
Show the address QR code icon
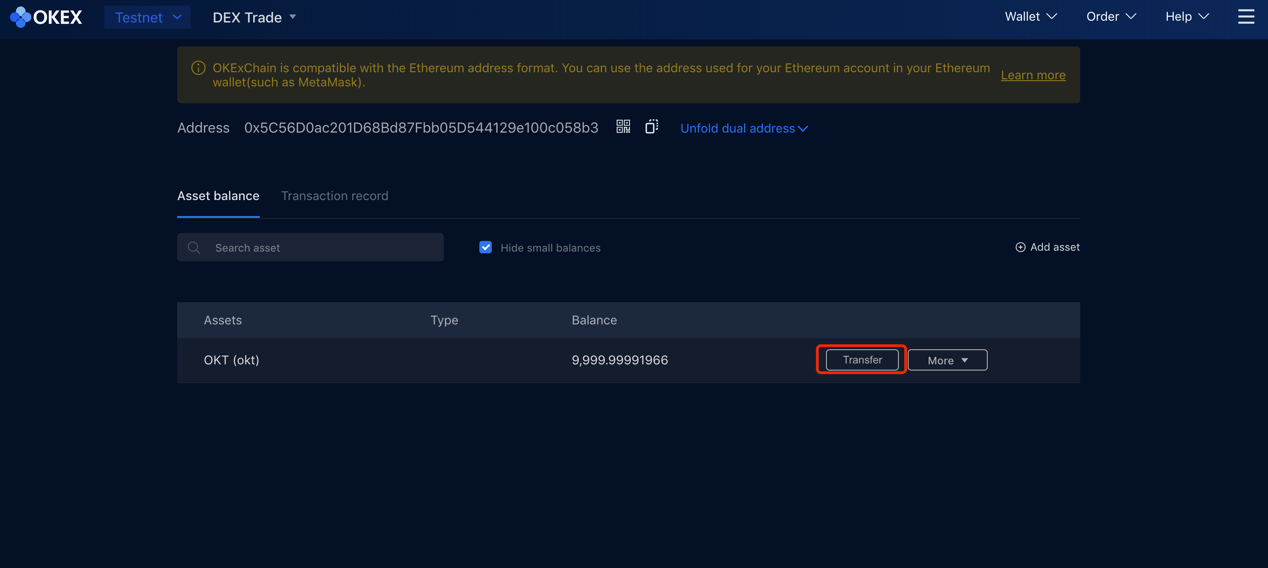pyautogui.click(x=623, y=127)
